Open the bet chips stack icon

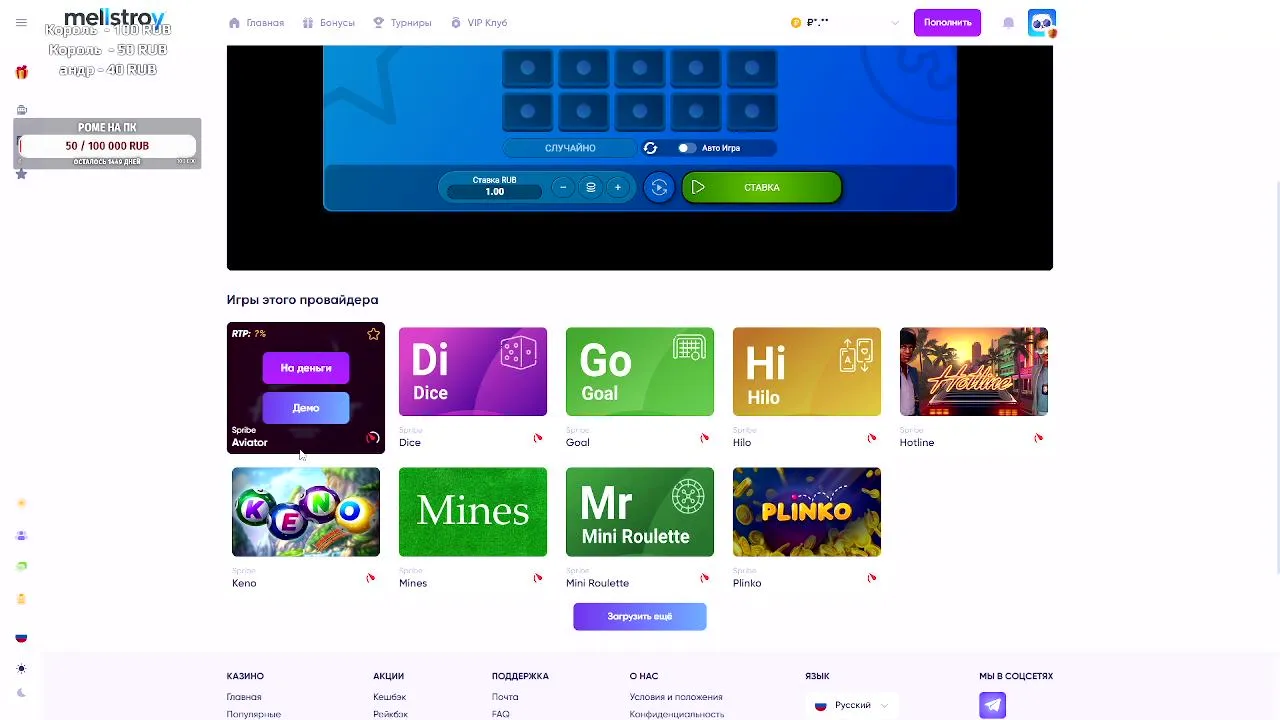point(590,187)
